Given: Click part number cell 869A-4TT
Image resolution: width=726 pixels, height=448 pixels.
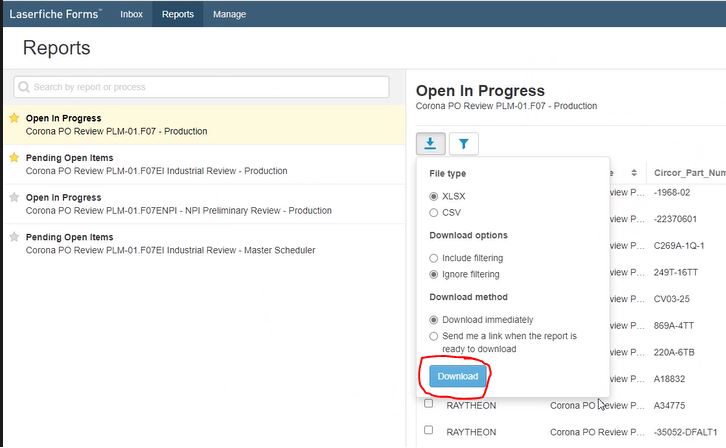Looking at the screenshot, I should tap(674, 326).
